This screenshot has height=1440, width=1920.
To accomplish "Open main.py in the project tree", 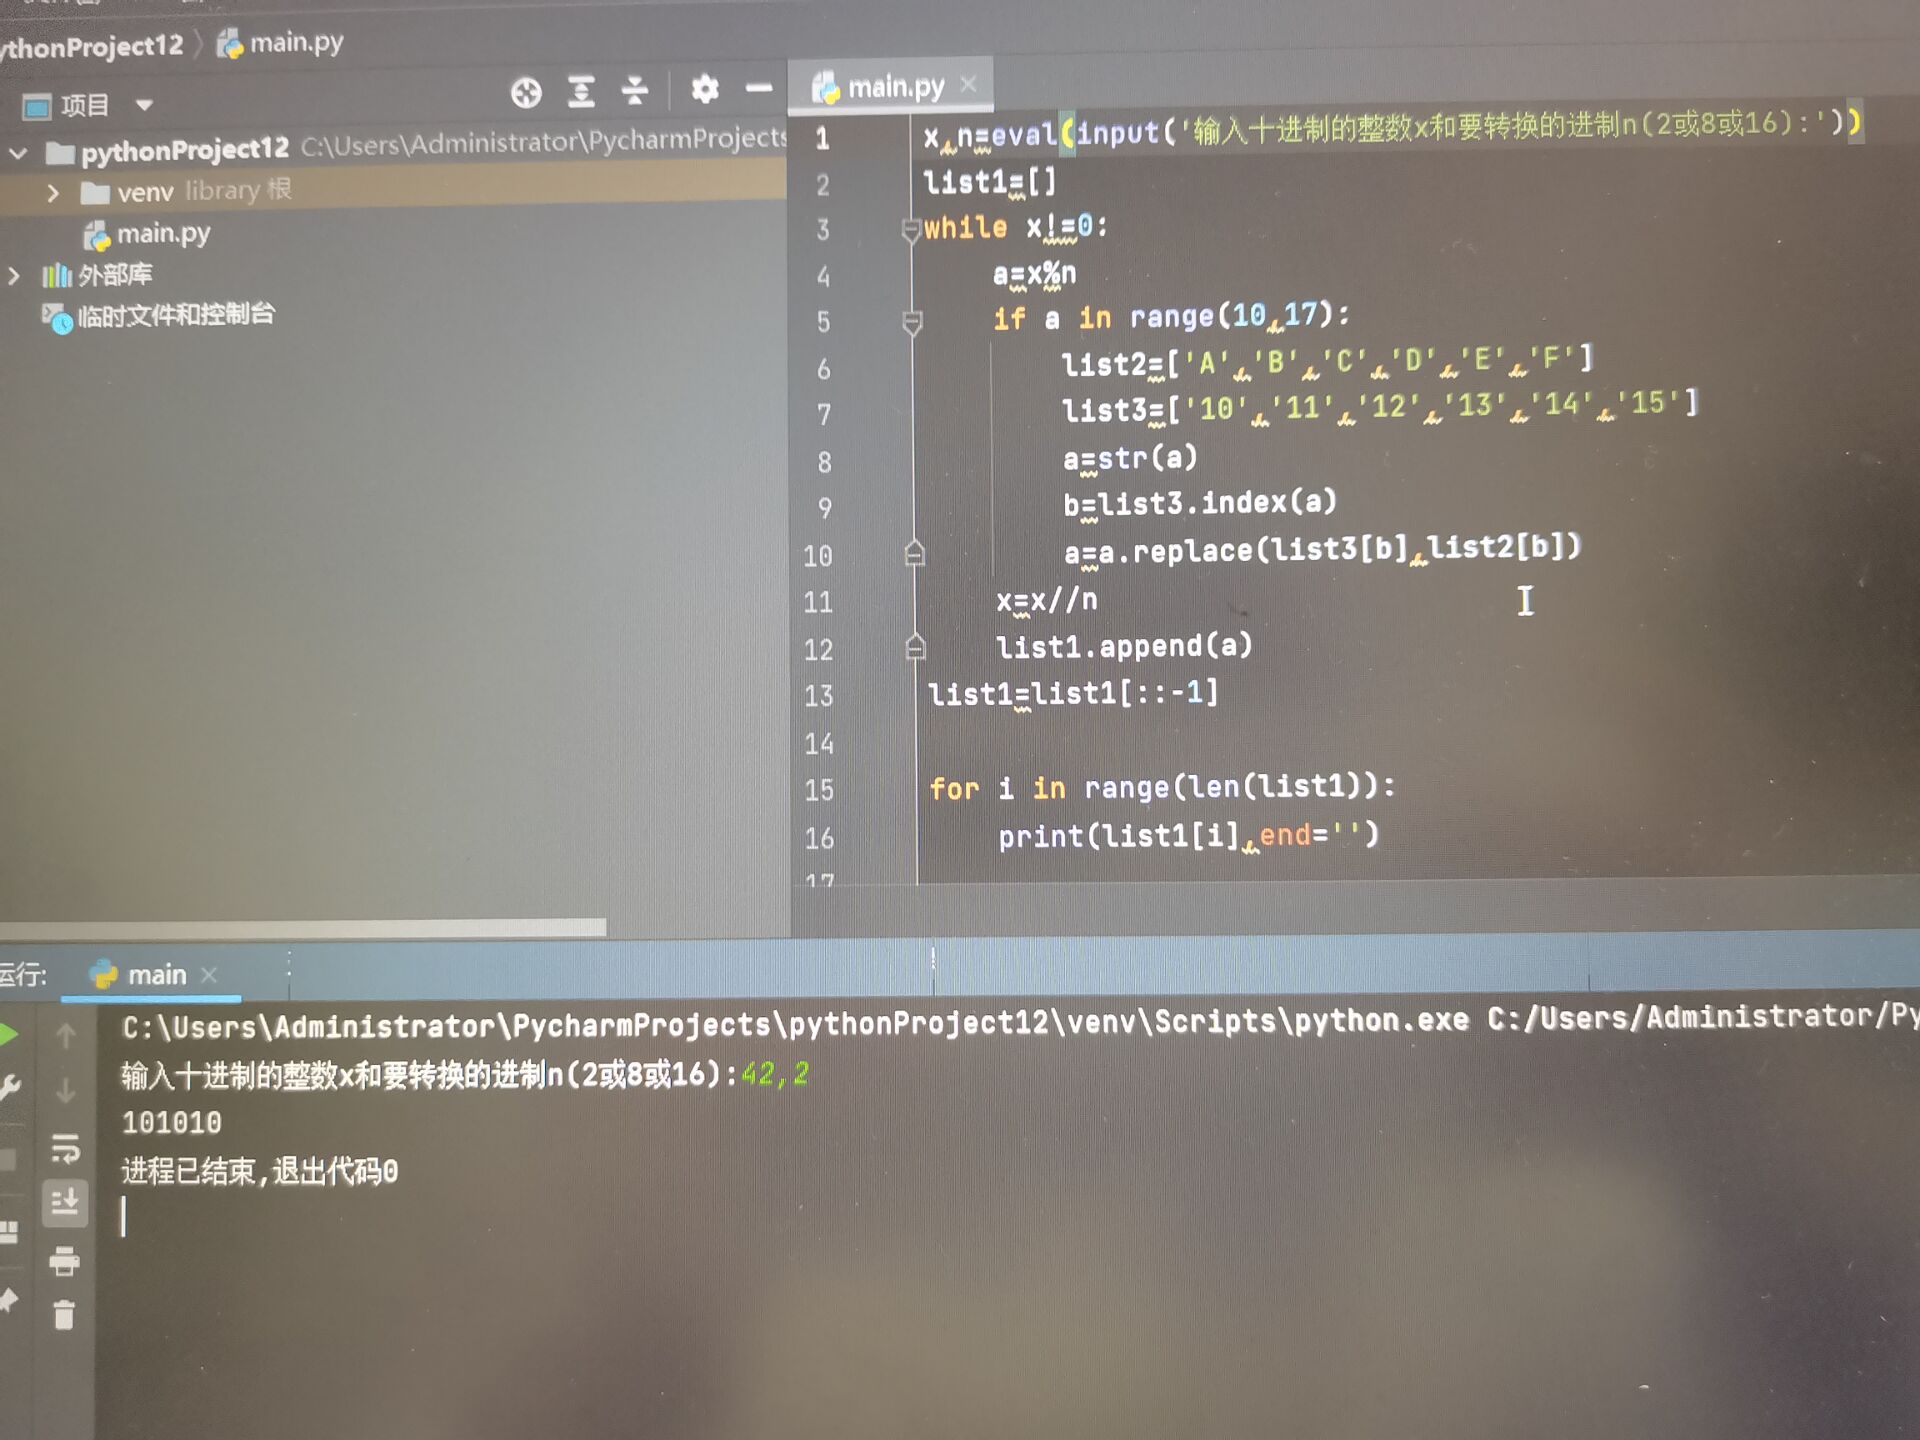I will 162,235.
